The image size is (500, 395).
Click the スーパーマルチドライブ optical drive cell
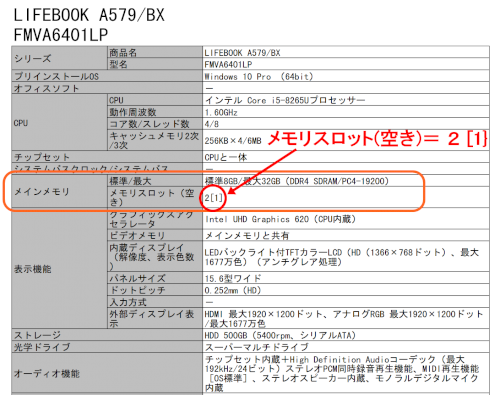point(346,347)
